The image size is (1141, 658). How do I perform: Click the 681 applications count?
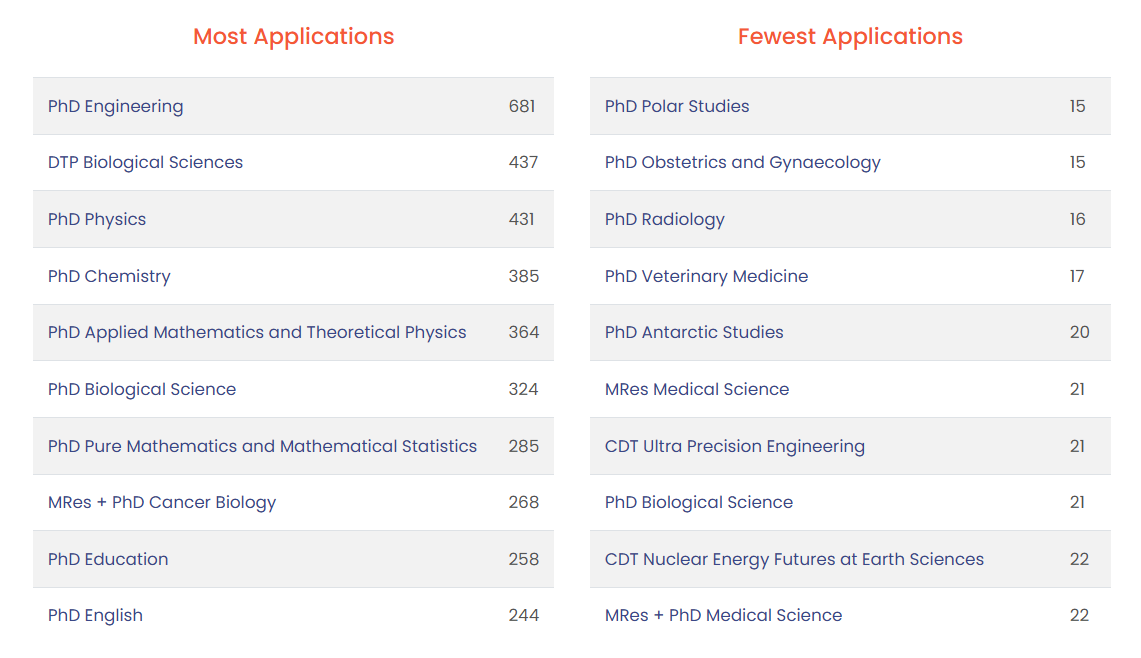click(522, 106)
